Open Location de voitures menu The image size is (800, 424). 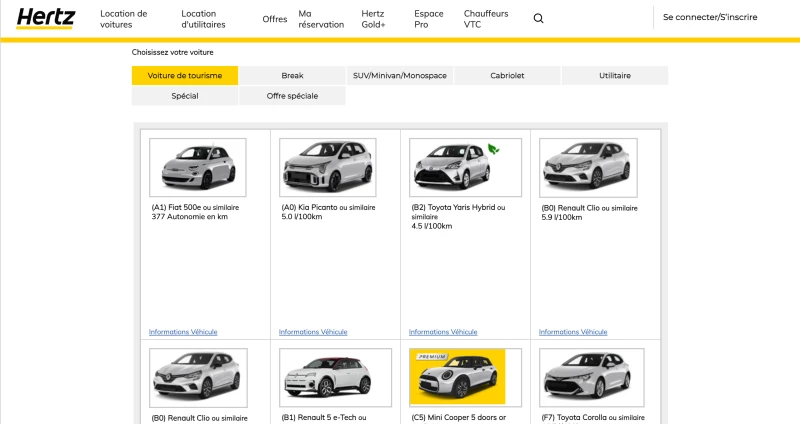[x=123, y=19]
